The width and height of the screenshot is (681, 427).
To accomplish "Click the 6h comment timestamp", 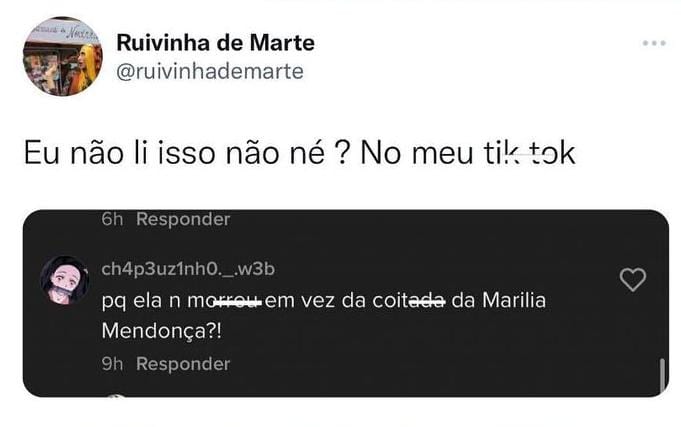I will point(112,219).
